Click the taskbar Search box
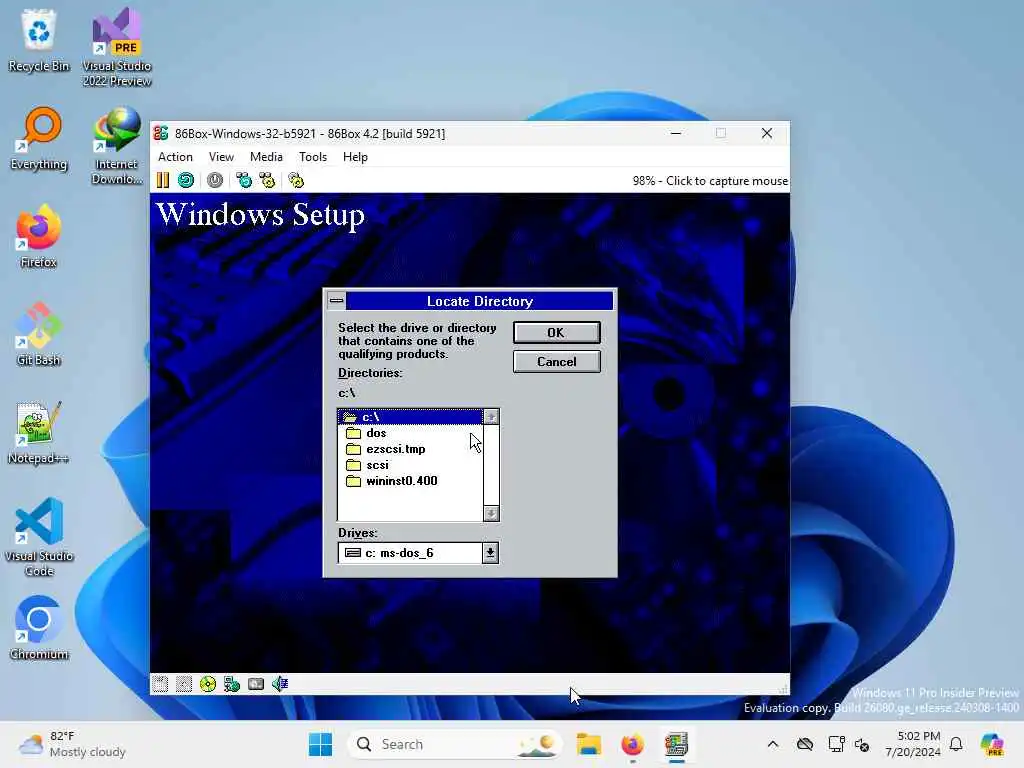The image size is (1024, 768). [x=455, y=744]
